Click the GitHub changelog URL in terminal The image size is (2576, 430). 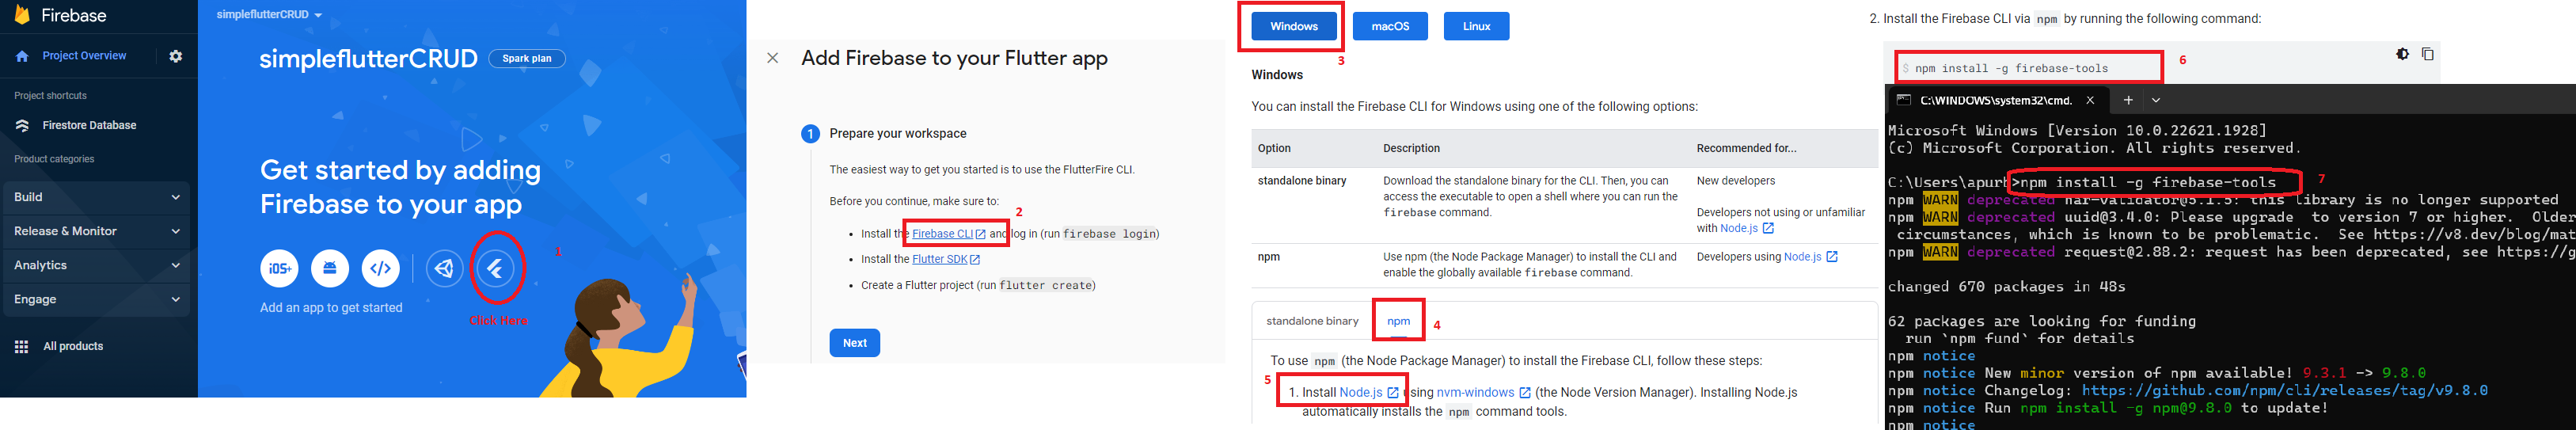point(2285,391)
